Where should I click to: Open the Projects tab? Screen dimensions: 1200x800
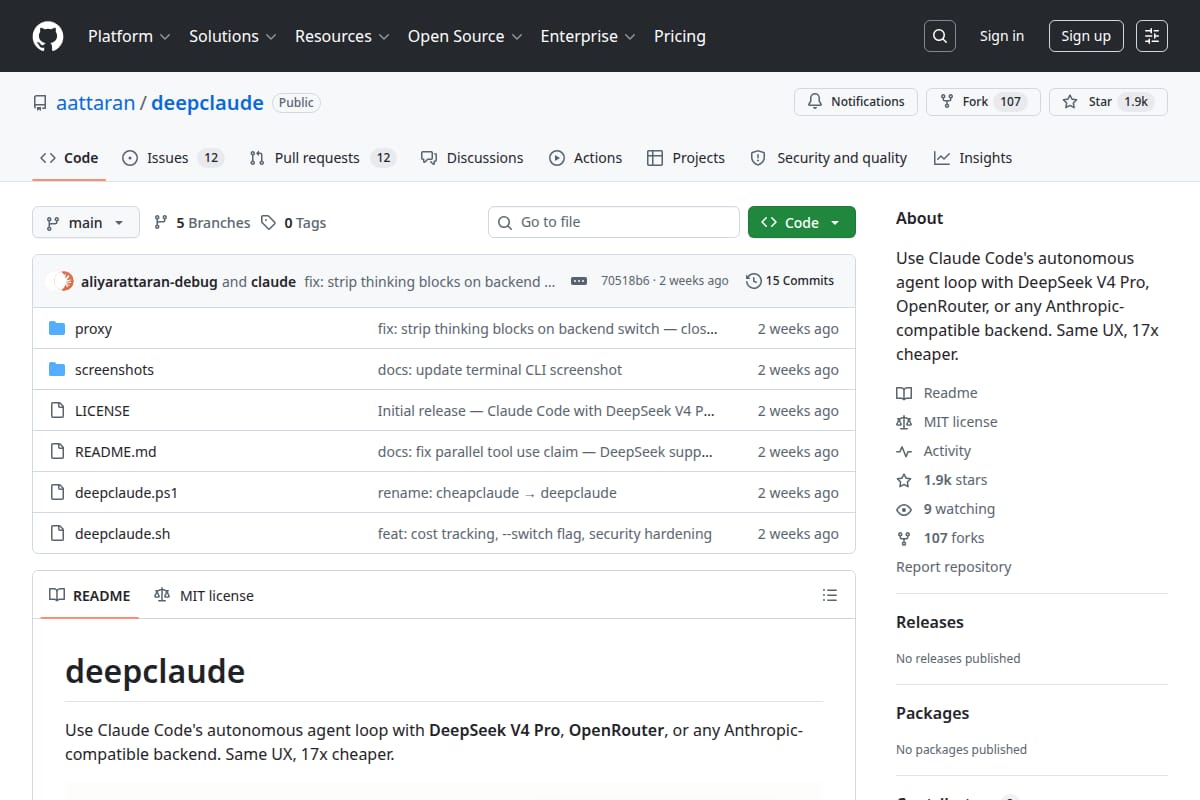click(686, 158)
